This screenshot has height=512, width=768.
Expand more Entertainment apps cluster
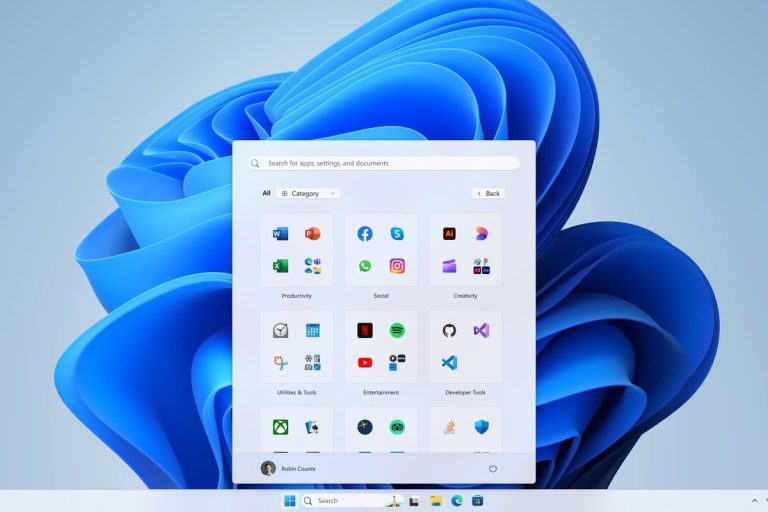pyautogui.click(x=397, y=363)
